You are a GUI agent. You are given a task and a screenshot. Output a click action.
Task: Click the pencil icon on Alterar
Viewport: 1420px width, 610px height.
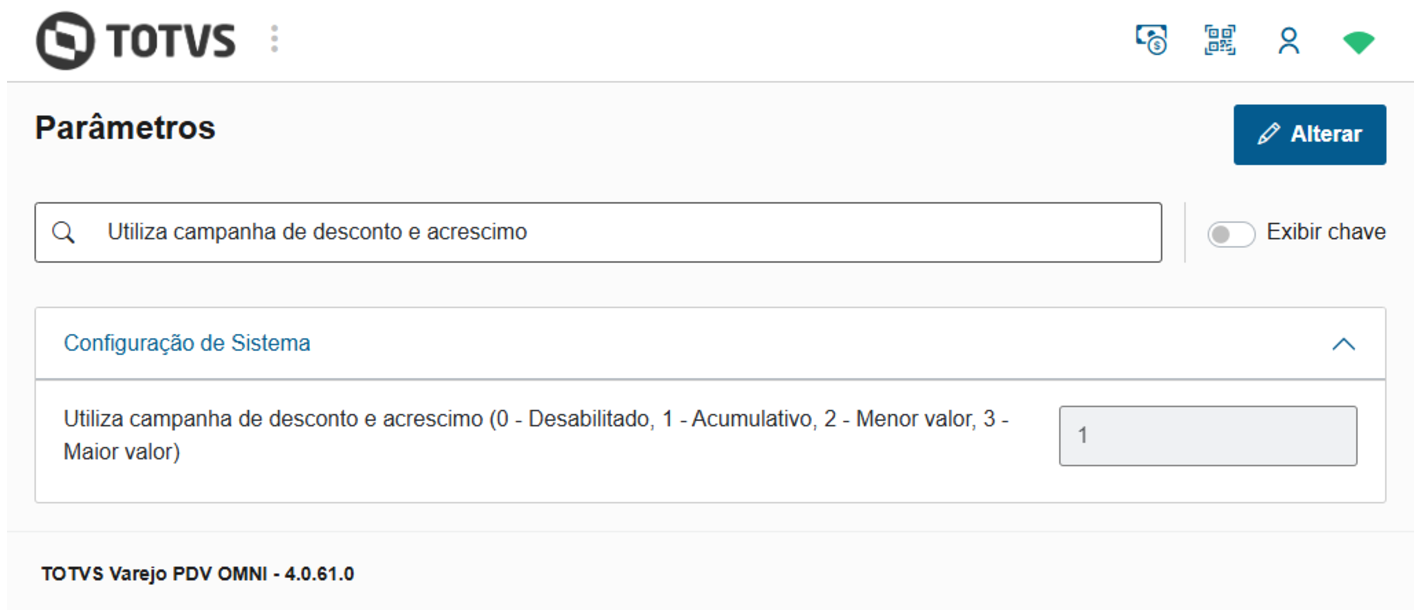click(1269, 134)
